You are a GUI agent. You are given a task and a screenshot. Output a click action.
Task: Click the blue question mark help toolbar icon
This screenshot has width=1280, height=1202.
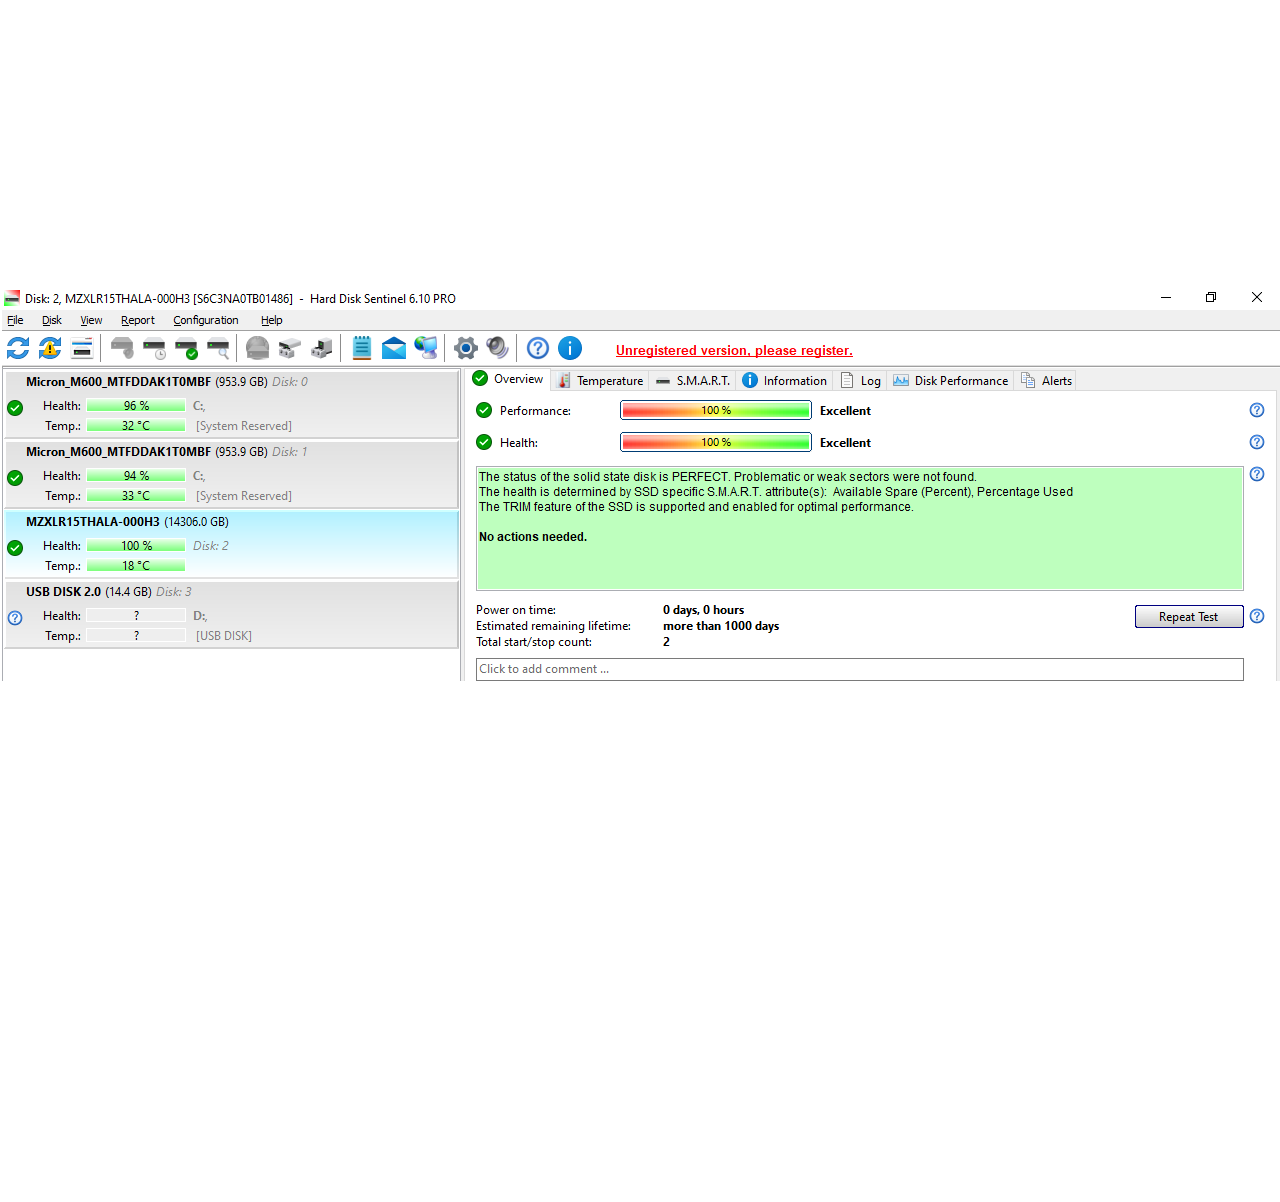pos(538,348)
